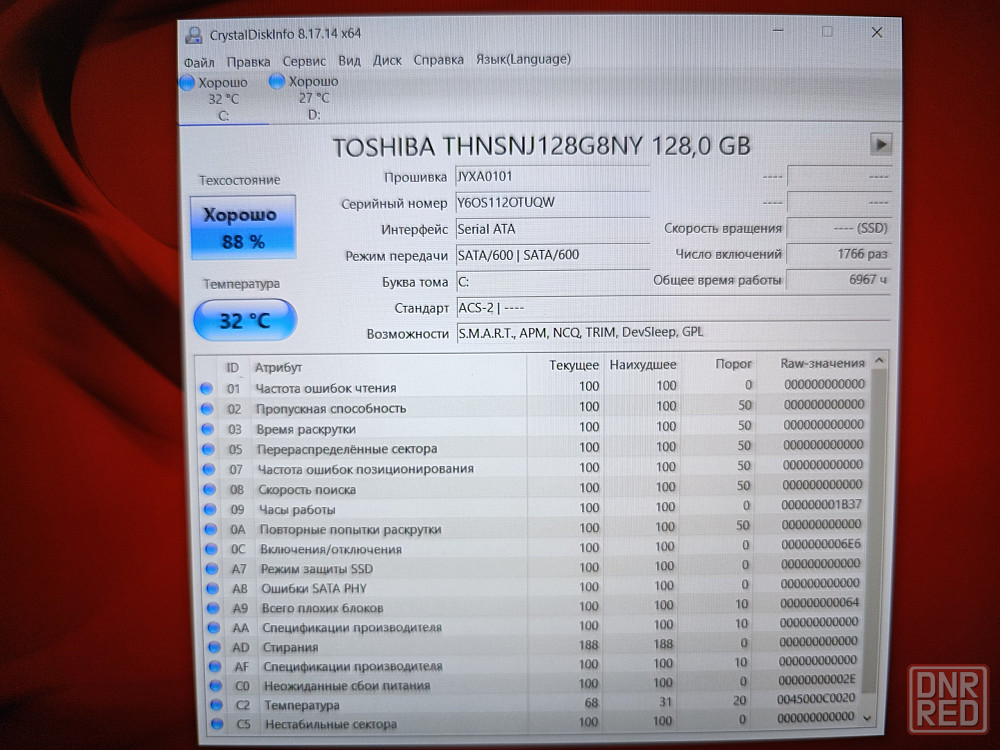Click the status icon for attribute AA
The image size is (1000, 750).
(x=214, y=628)
